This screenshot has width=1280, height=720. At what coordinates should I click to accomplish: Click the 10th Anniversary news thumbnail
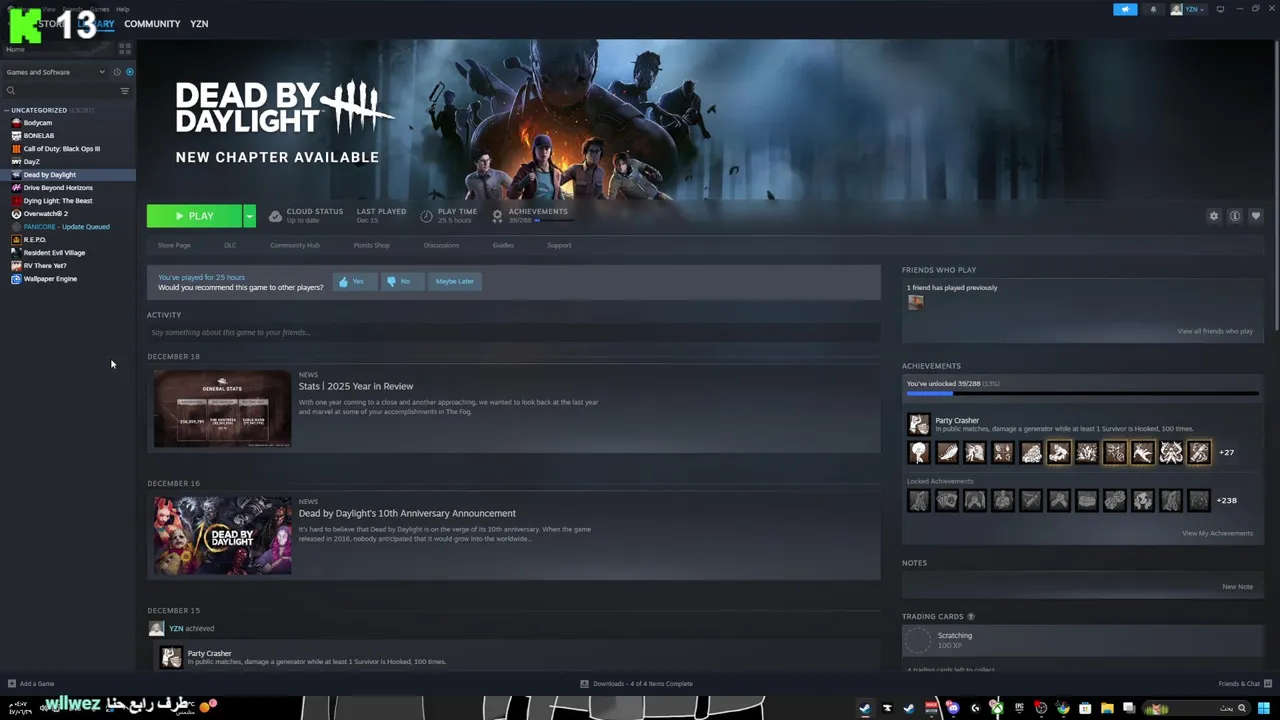click(222, 535)
